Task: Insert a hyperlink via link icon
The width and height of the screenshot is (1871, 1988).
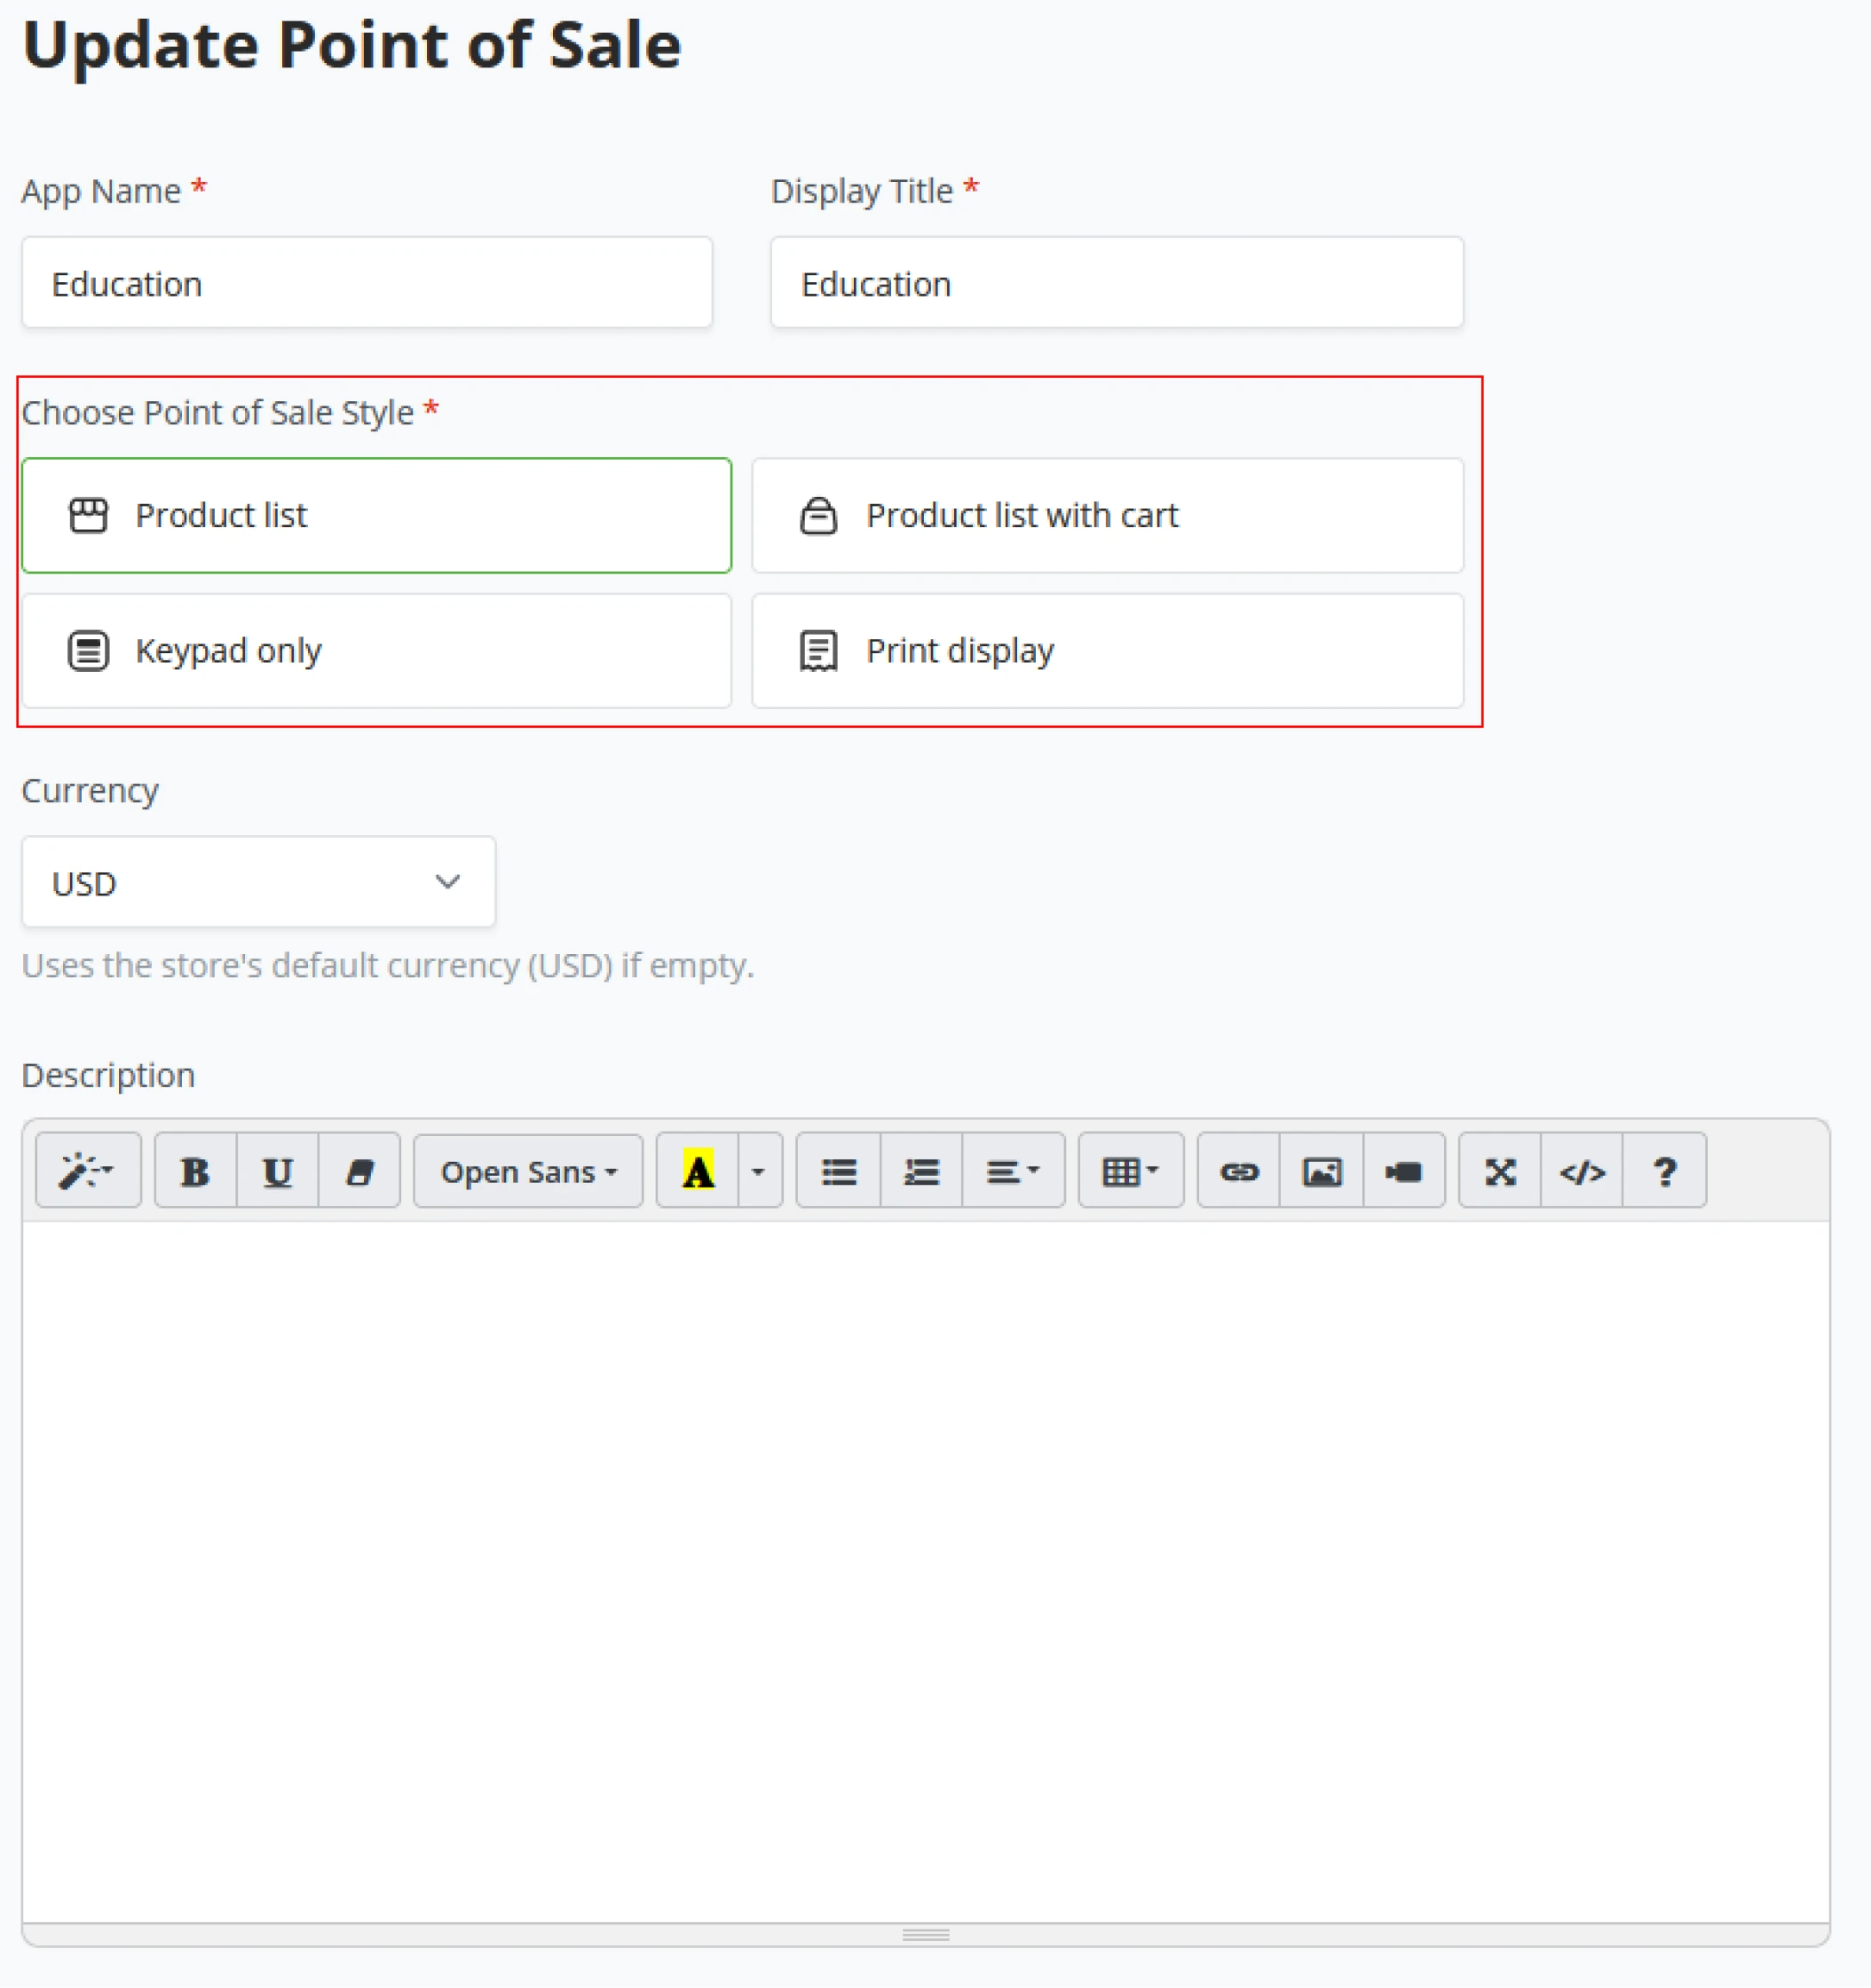Action: [x=1238, y=1171]
